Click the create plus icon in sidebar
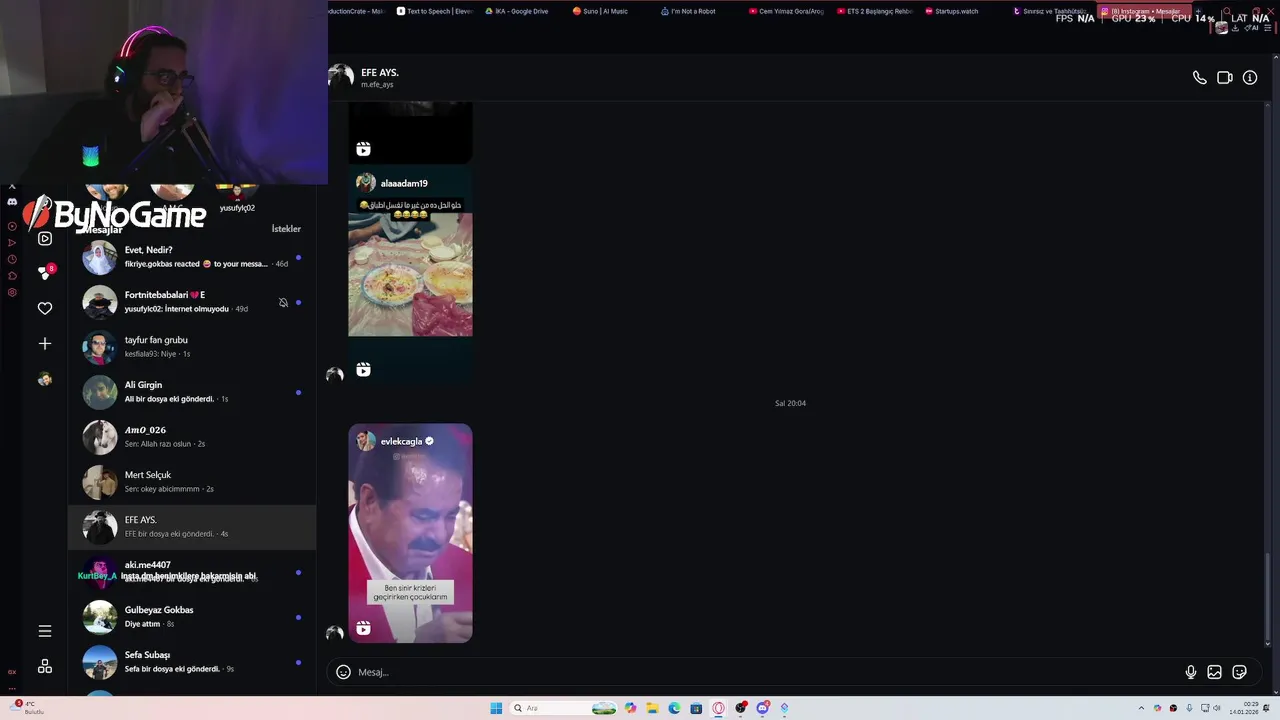The width and height of the screenshot is (1280, 720). (45, 344)
